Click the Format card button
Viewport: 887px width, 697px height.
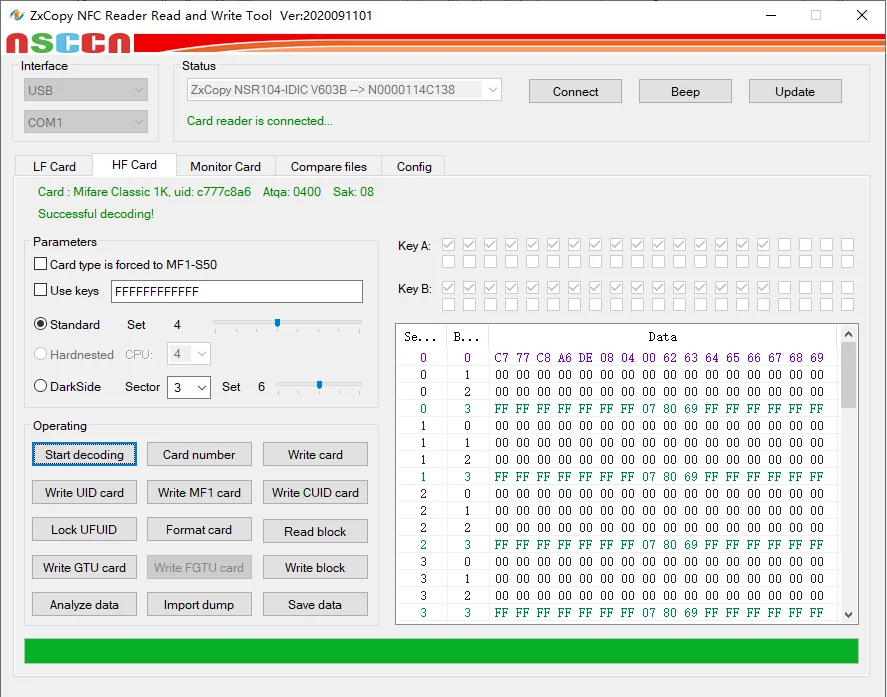199,530
